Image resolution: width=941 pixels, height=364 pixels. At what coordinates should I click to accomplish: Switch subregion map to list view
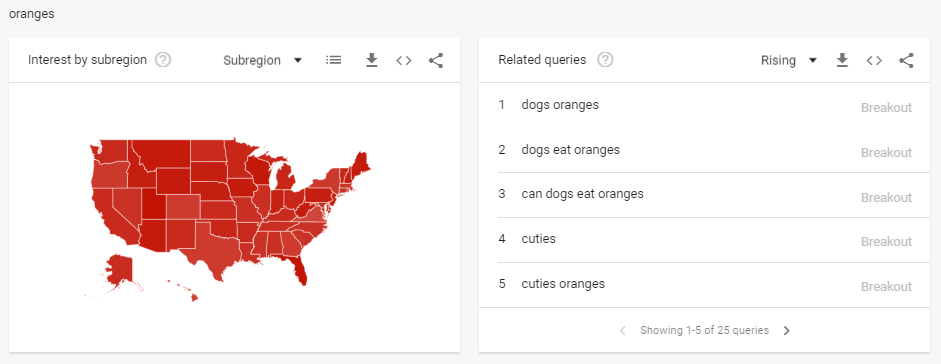click(334, 60)
